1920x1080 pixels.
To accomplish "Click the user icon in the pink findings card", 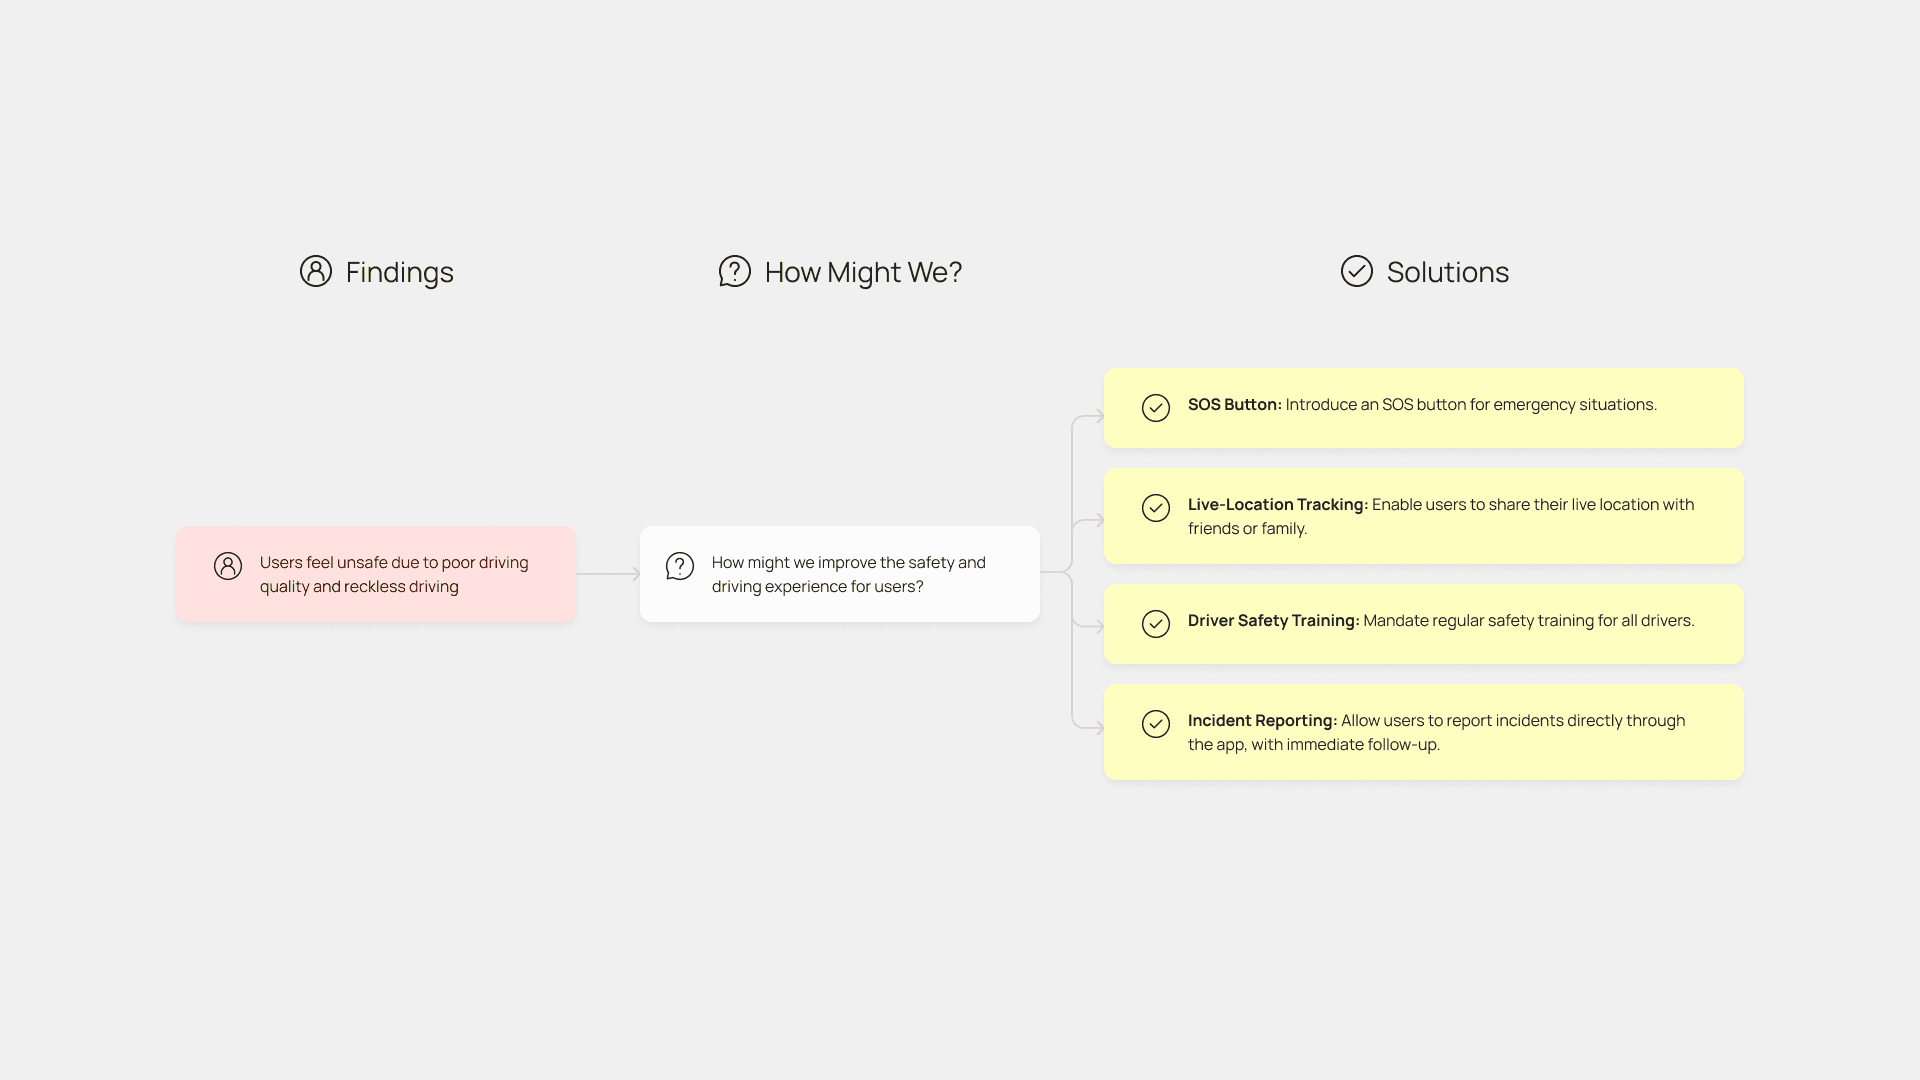I will (x=228, y=566).
